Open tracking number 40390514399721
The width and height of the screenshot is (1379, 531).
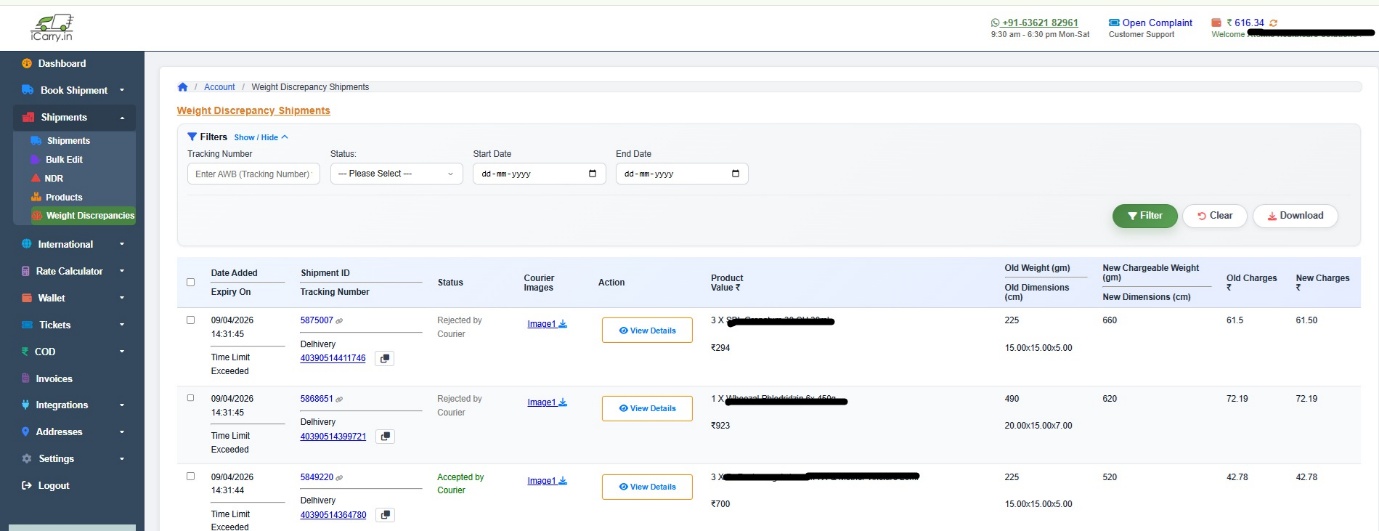pos(333,437)
